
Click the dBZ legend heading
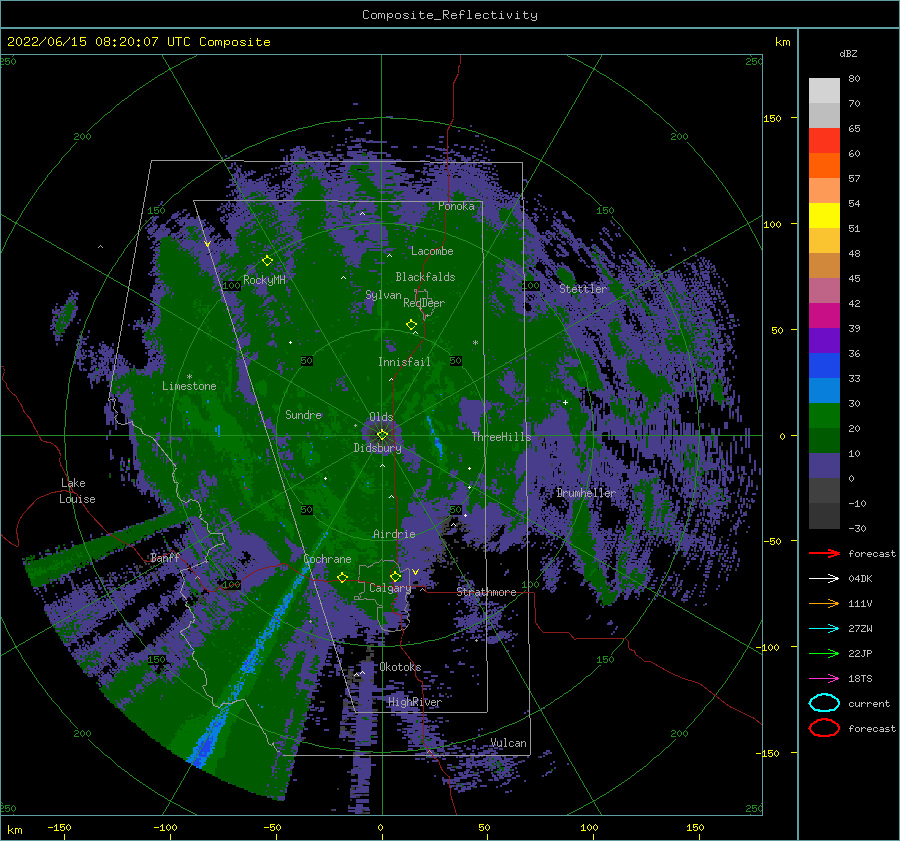point(848,53)
